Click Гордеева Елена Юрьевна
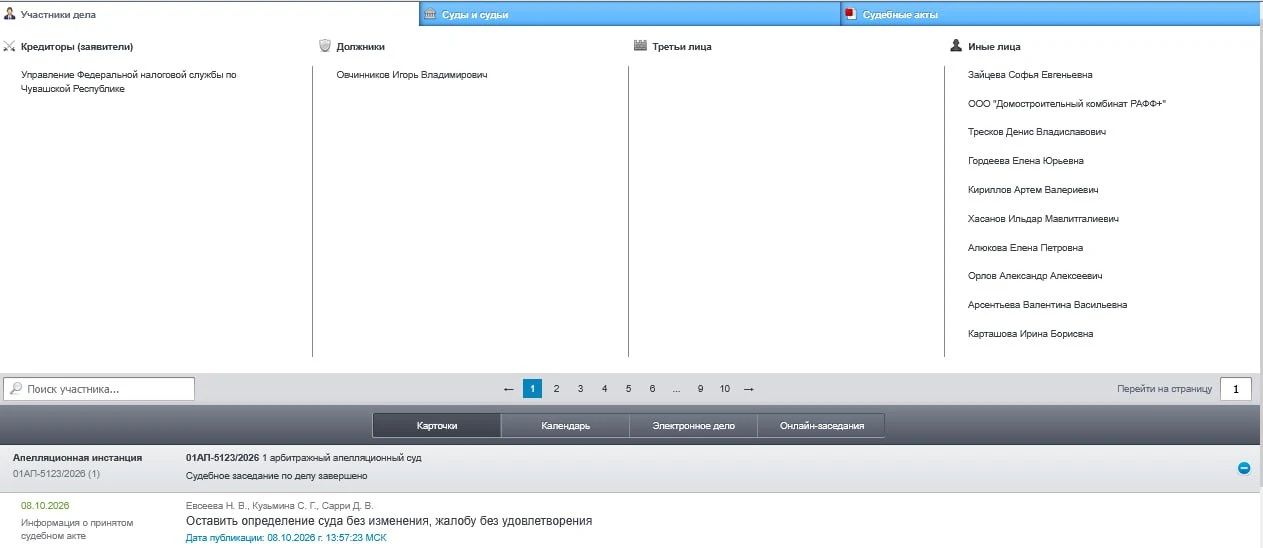The image size is (1263, 548). pos(1025,161)
